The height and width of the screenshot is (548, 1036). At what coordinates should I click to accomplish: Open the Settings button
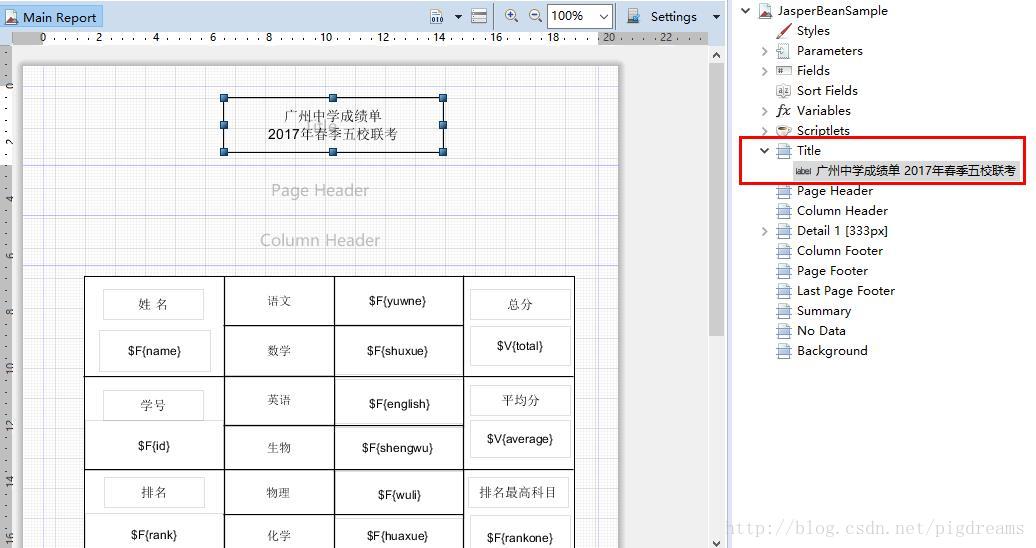pyautogui.click(x=673, y=17)
